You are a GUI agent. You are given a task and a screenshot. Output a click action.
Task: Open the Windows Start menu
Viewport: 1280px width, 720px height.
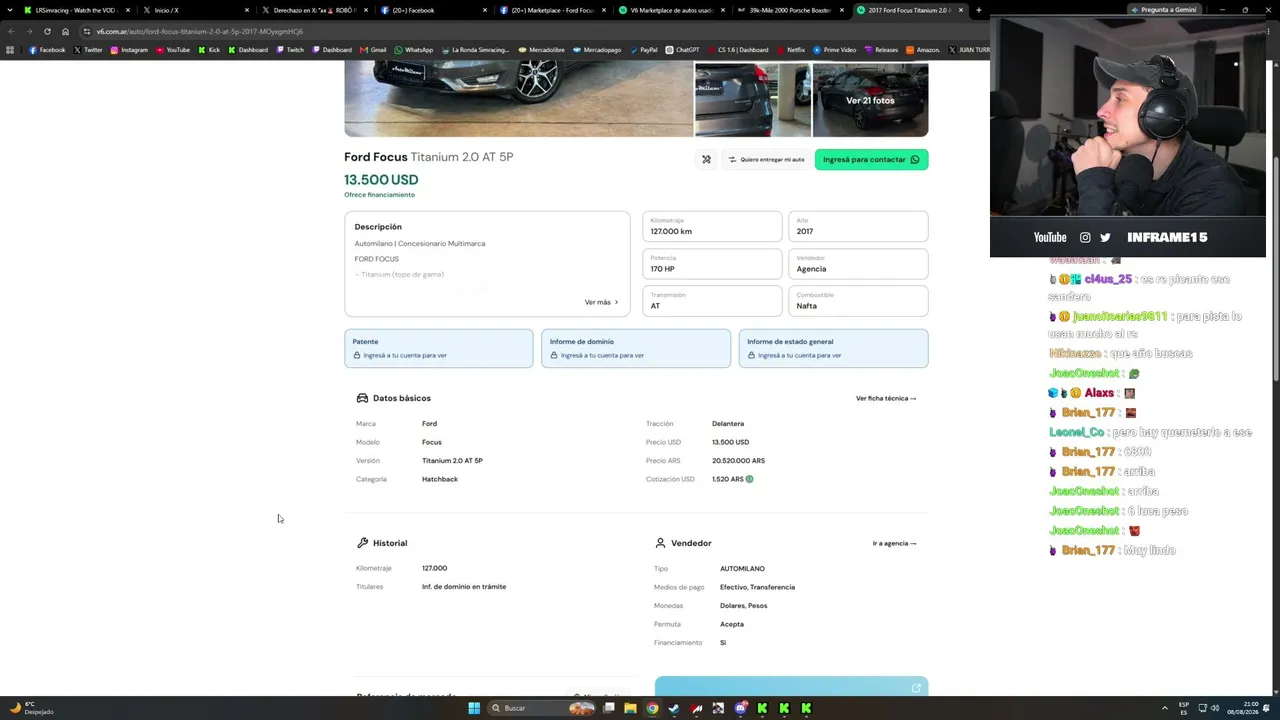pyautogui.click(x=474, y=708)
